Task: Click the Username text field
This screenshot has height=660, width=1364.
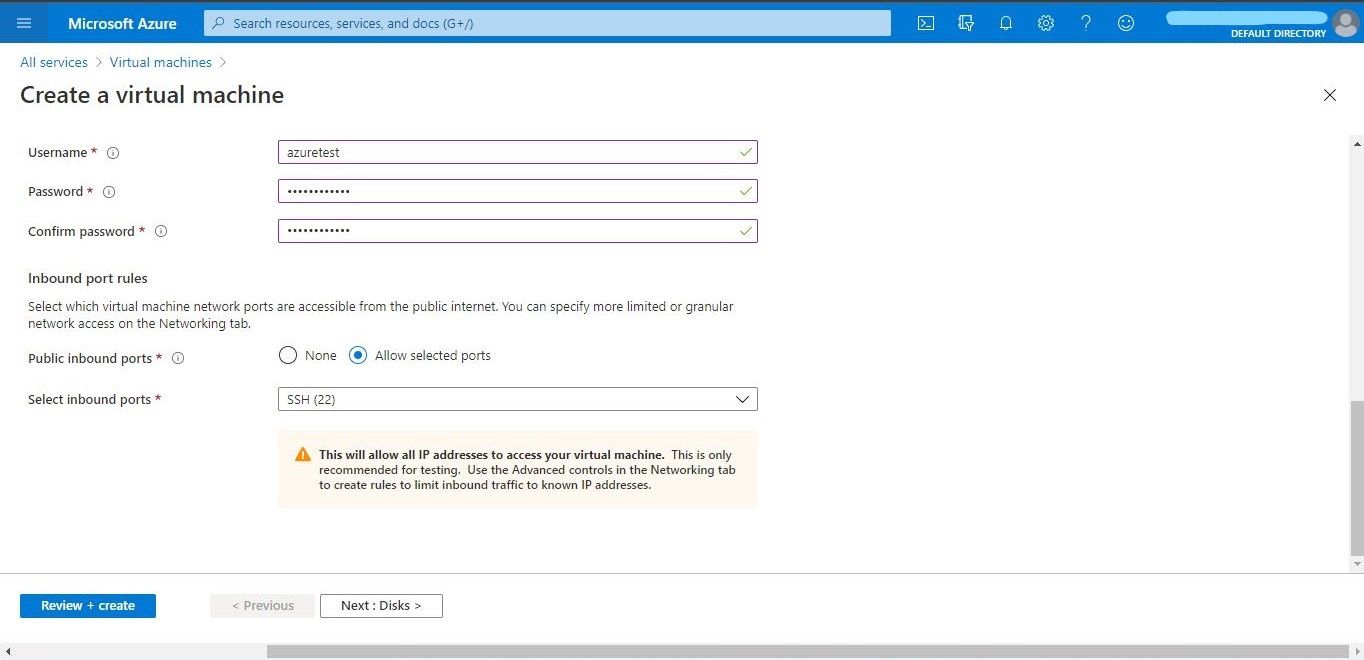Action: pyautogui.click(x=517, y=152)
